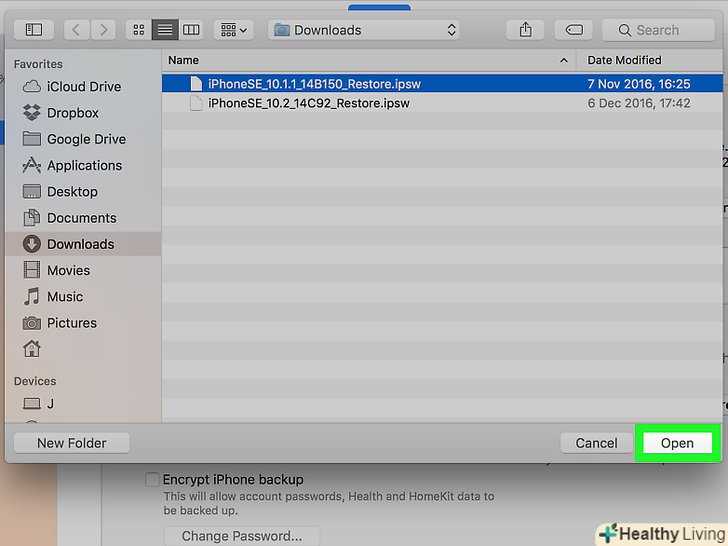The image size is (728, 546).
Task: Click Change Password button in iTunes window
Action: (241, 536)
